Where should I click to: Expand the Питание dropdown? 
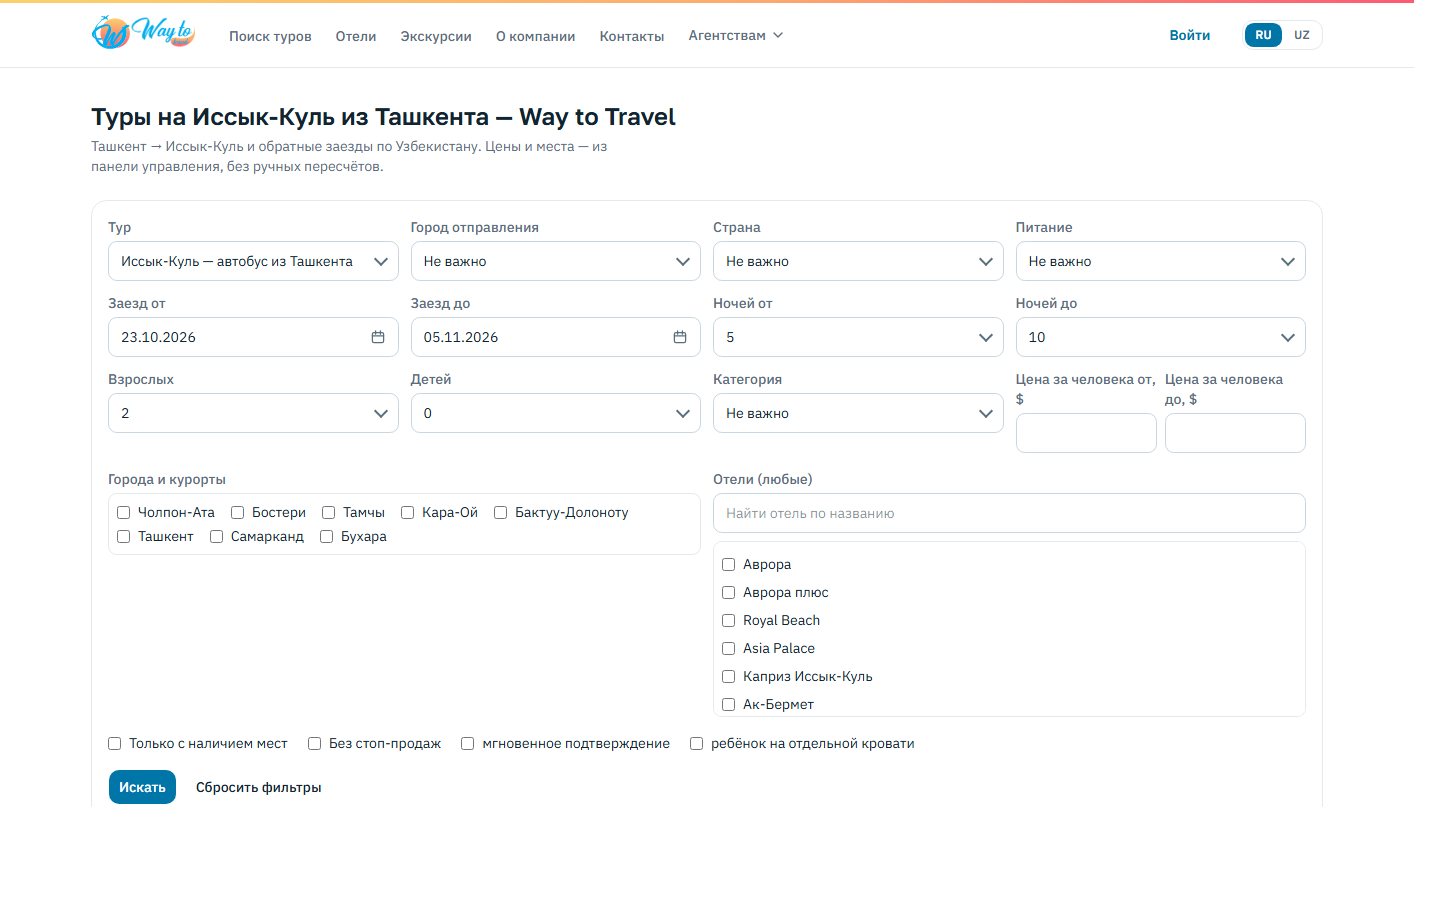1160,261
